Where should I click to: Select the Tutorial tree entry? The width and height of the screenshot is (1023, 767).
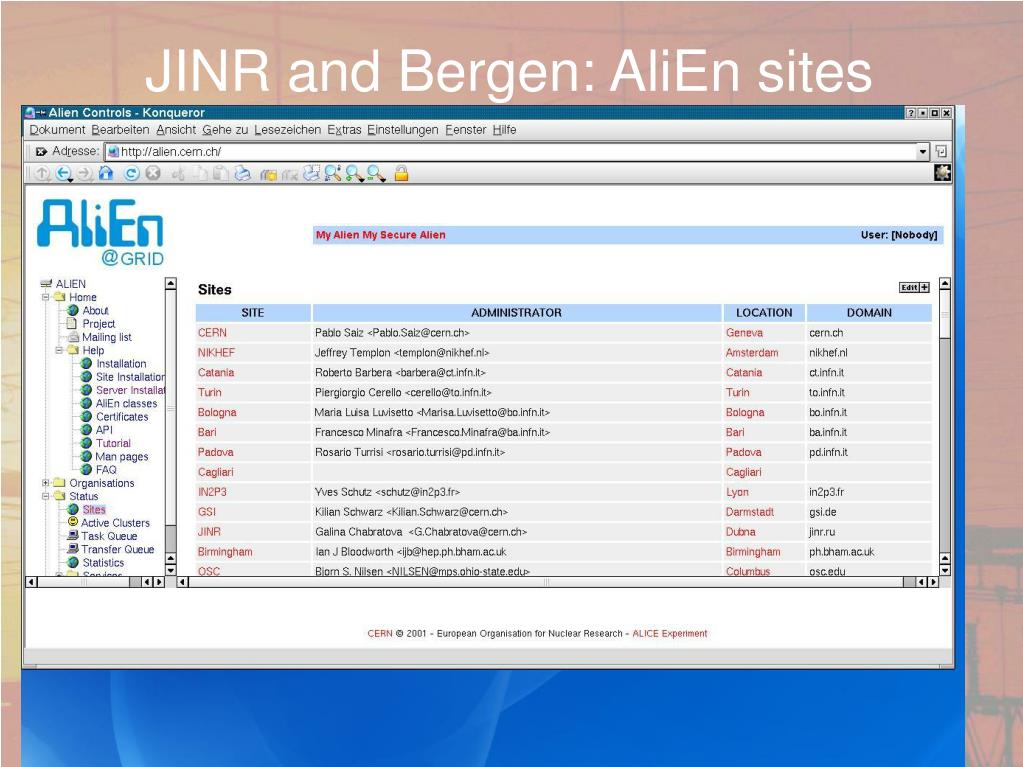coord(113,443)
